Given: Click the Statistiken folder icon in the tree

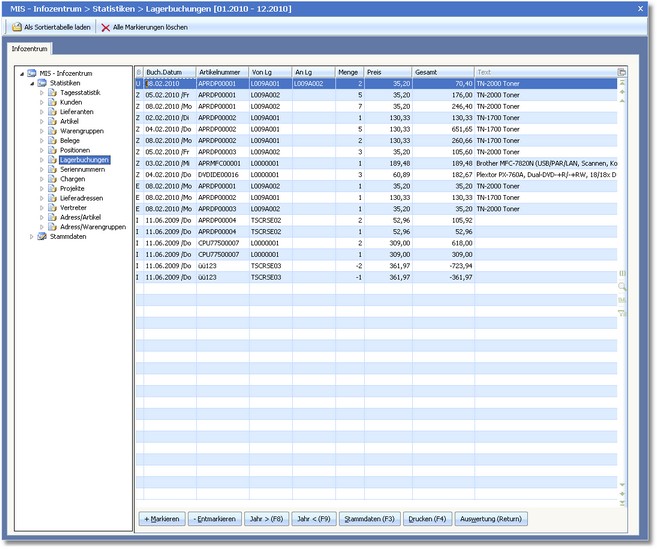Looking at the screenshot, I should 42,82.
